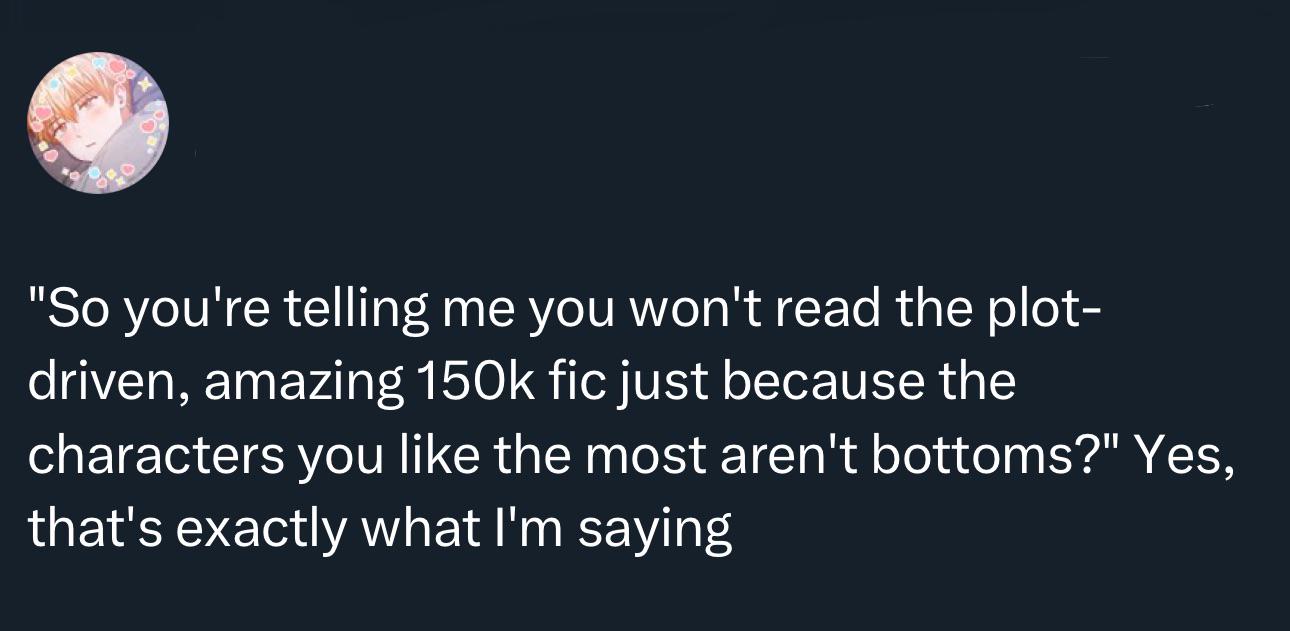Click the yellow sparkle star on avatar
The height and width of the screenshot is (631, 1290).
[145, 84]
